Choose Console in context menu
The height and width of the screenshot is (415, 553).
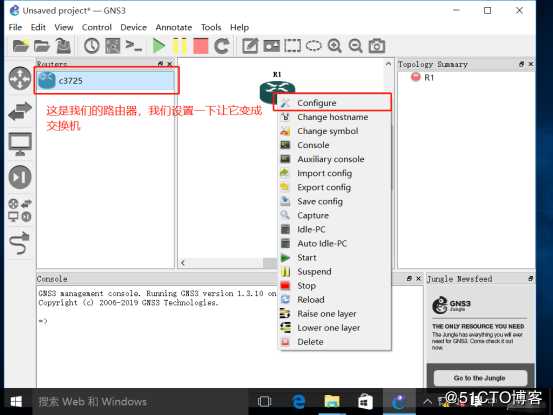coord(335,145)
